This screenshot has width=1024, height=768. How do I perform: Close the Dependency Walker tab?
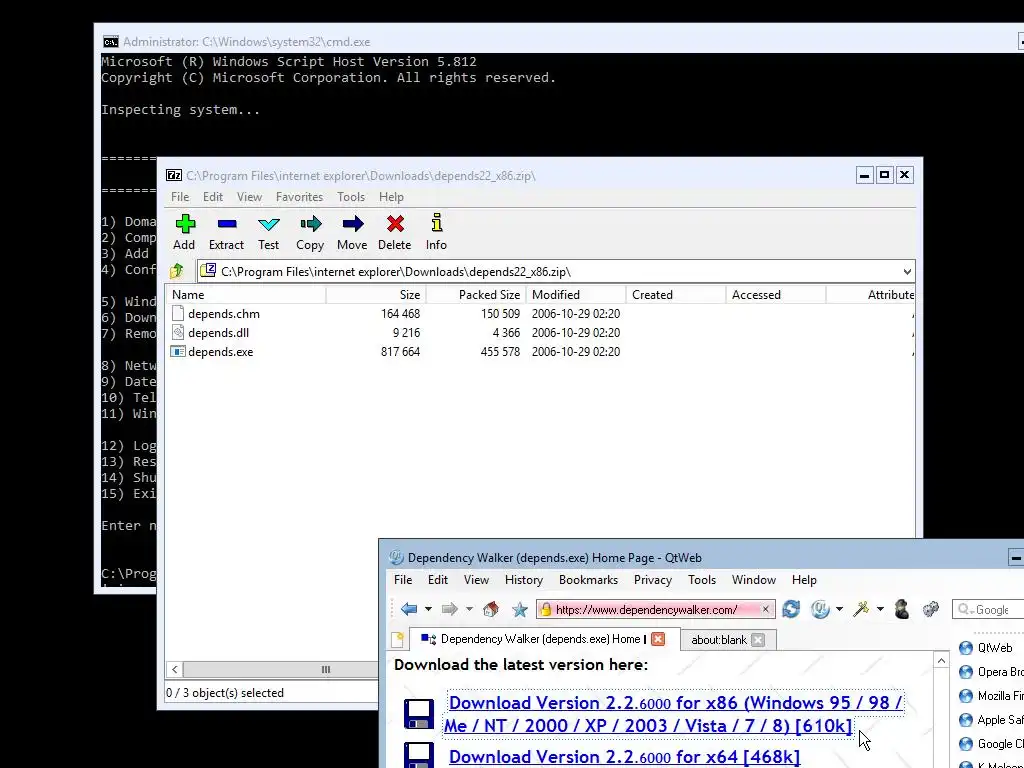pyautogui.click(x=658, y=639)
